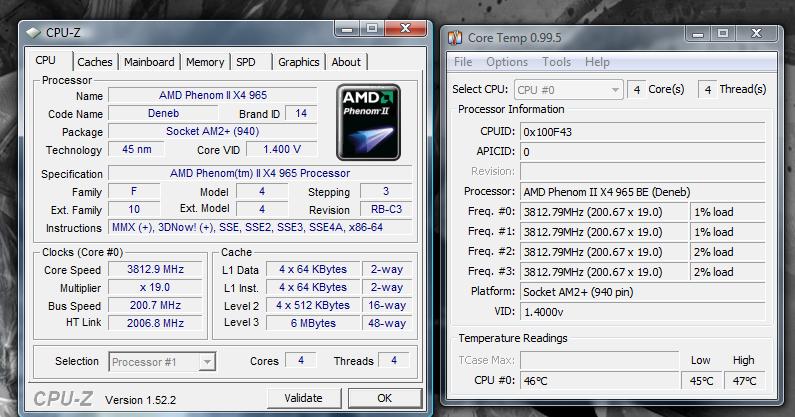Open the About tab in CPU-Z

click(346, 62)
